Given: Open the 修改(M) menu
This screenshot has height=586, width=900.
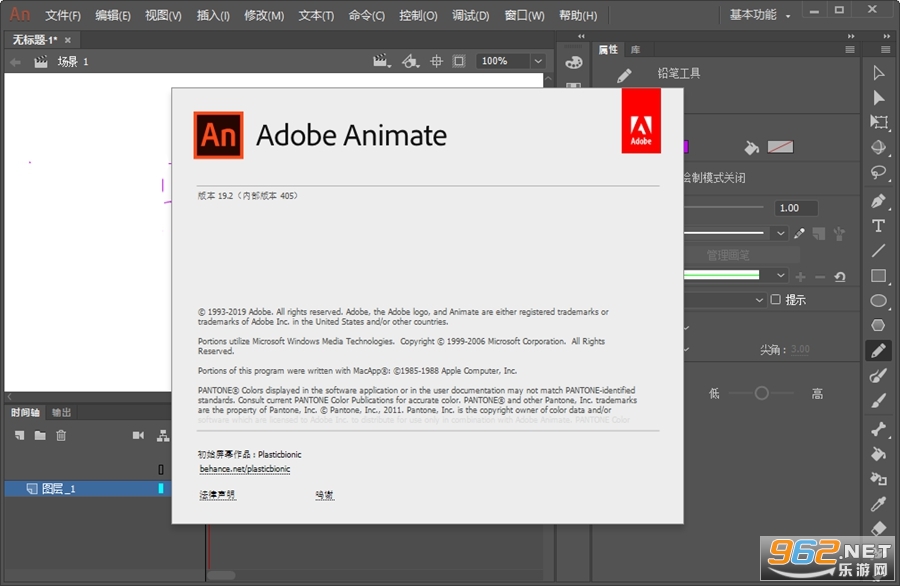Looking at the screenshot, I should [264, 15].
